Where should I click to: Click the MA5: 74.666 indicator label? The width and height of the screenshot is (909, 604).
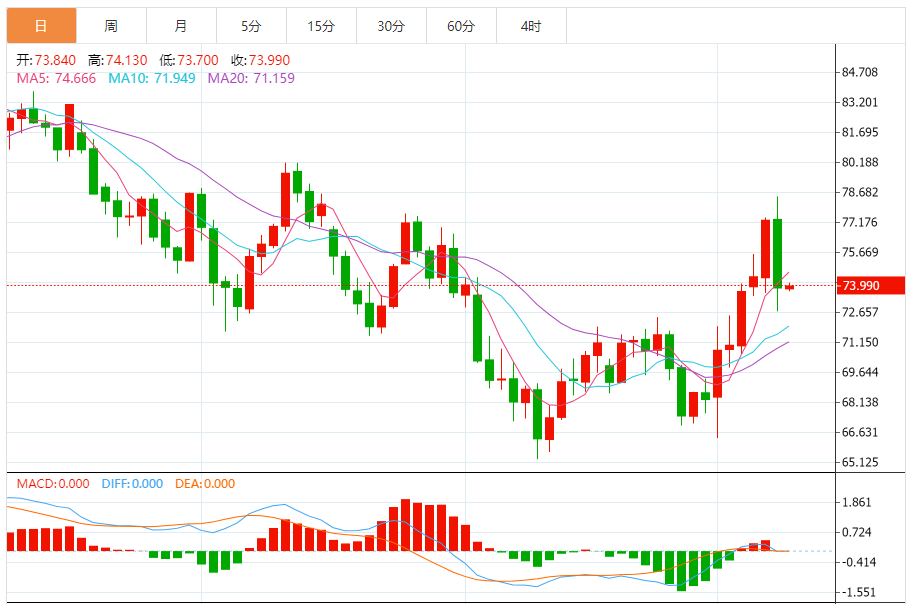point(56,78)
